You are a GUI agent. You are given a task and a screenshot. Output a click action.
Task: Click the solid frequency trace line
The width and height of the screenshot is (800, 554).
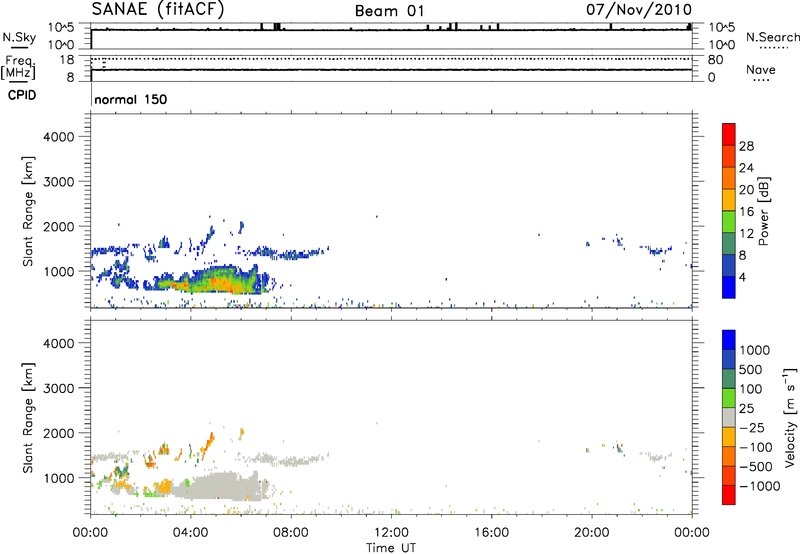tap(391, 69)
